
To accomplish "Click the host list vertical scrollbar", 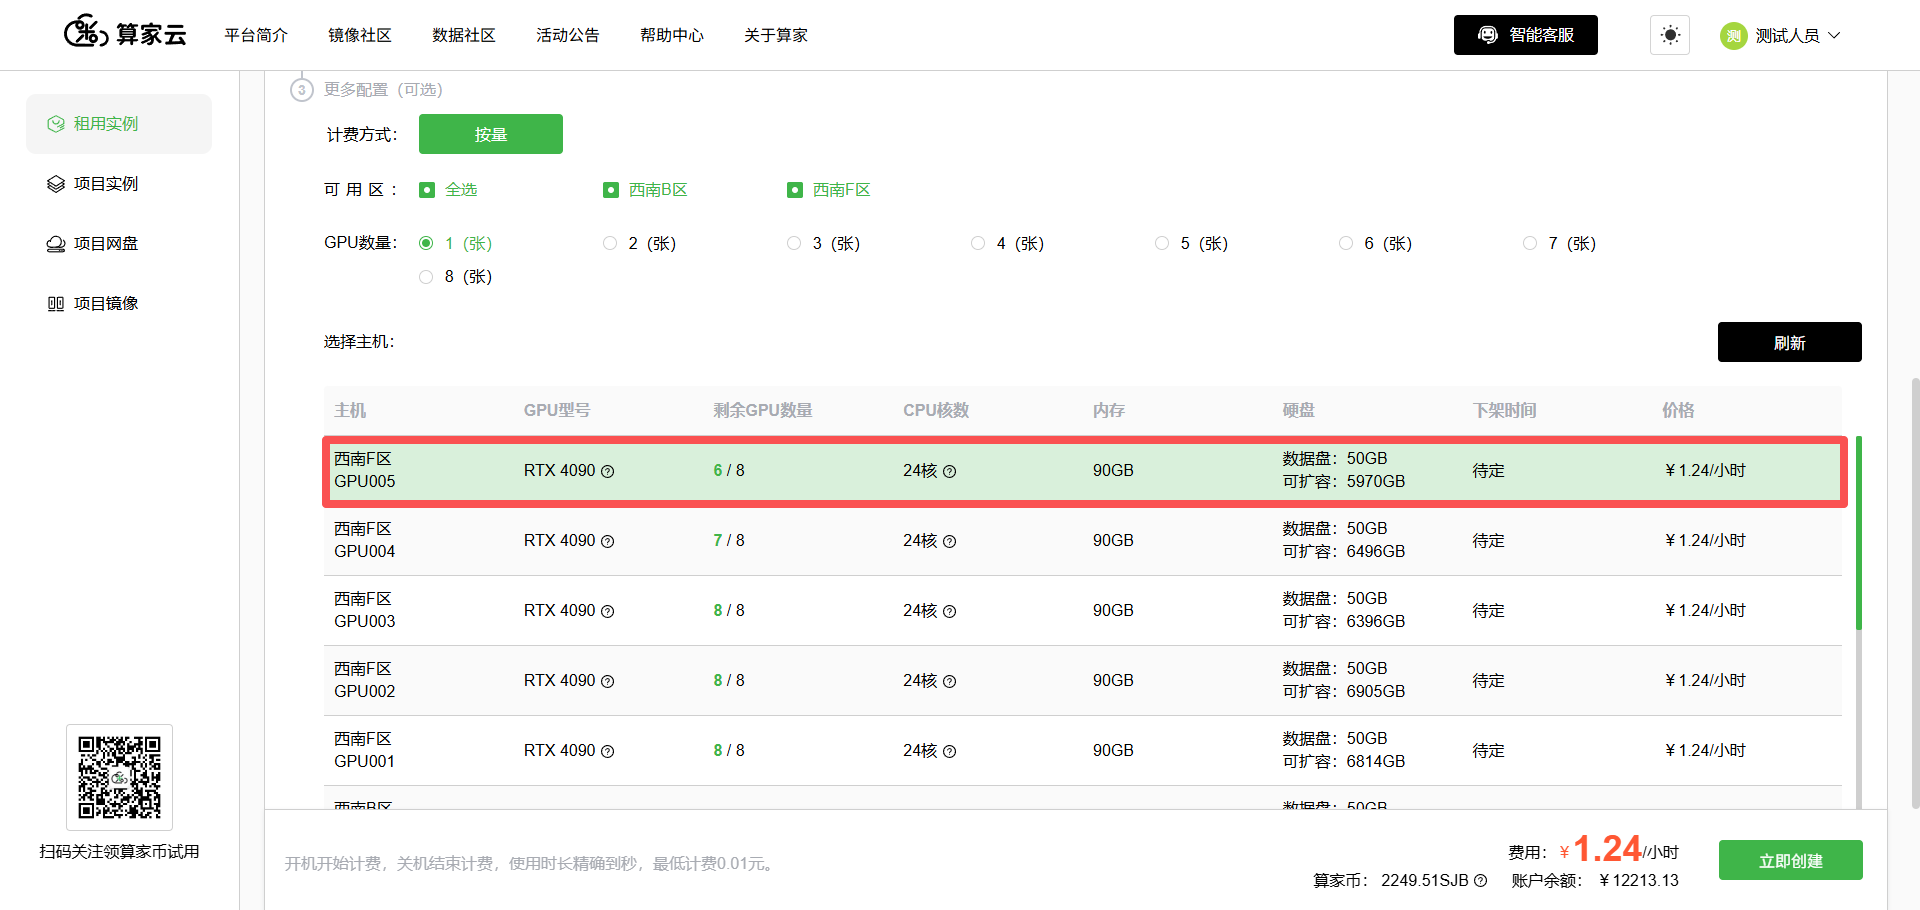I will (1859, 533).
